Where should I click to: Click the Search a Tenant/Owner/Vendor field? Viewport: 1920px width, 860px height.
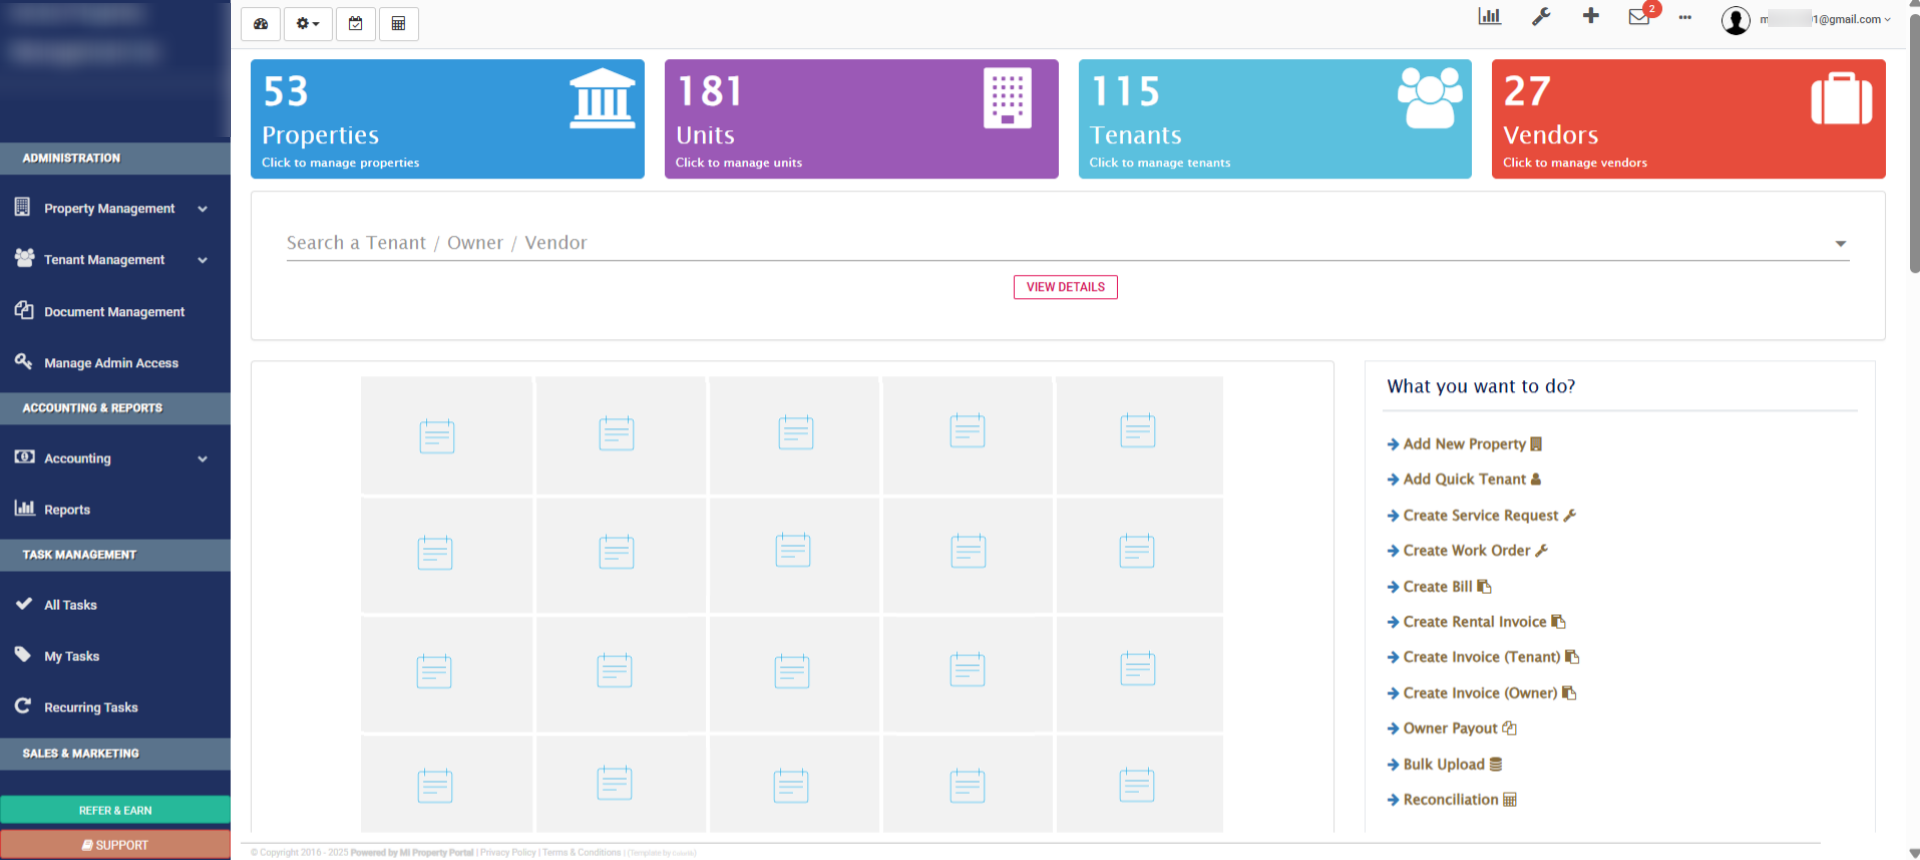coord(1060,243)
